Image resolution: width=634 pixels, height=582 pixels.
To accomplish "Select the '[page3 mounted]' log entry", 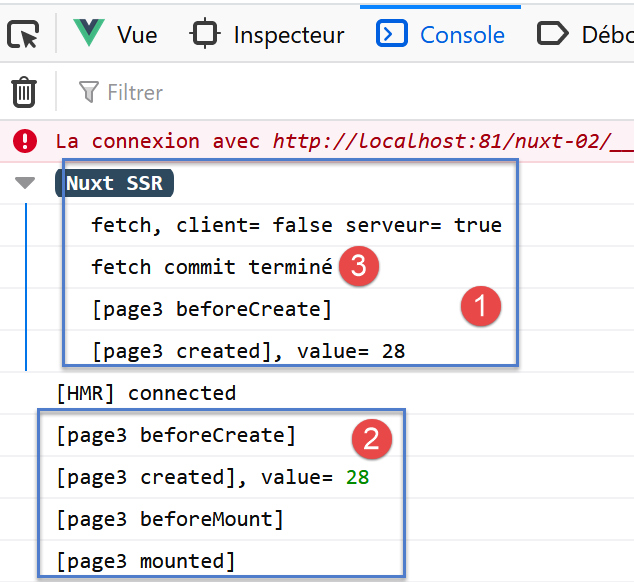I will pos(146,561).
